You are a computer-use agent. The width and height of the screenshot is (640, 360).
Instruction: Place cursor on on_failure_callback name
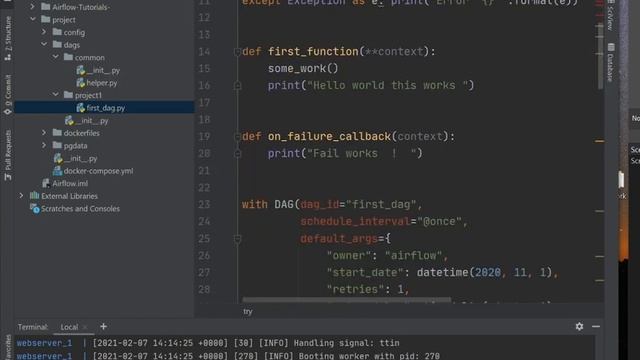[329, 136]
